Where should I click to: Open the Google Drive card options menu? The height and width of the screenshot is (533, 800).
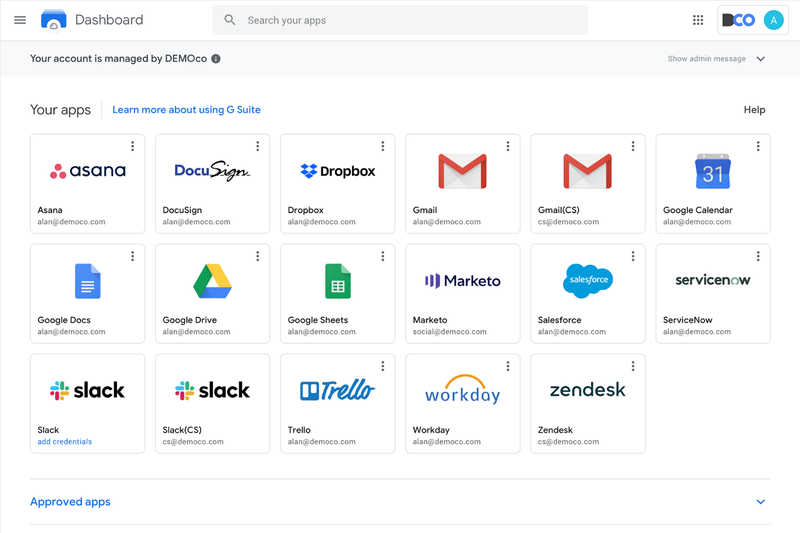coord(258,256)
